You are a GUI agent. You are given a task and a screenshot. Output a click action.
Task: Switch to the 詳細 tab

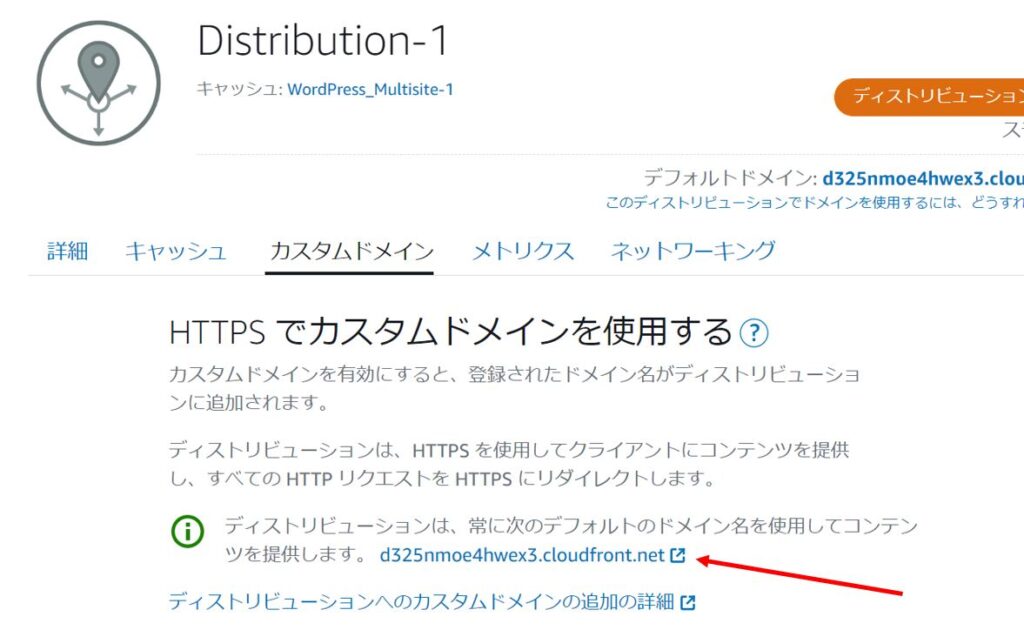[x=68, y=251]
